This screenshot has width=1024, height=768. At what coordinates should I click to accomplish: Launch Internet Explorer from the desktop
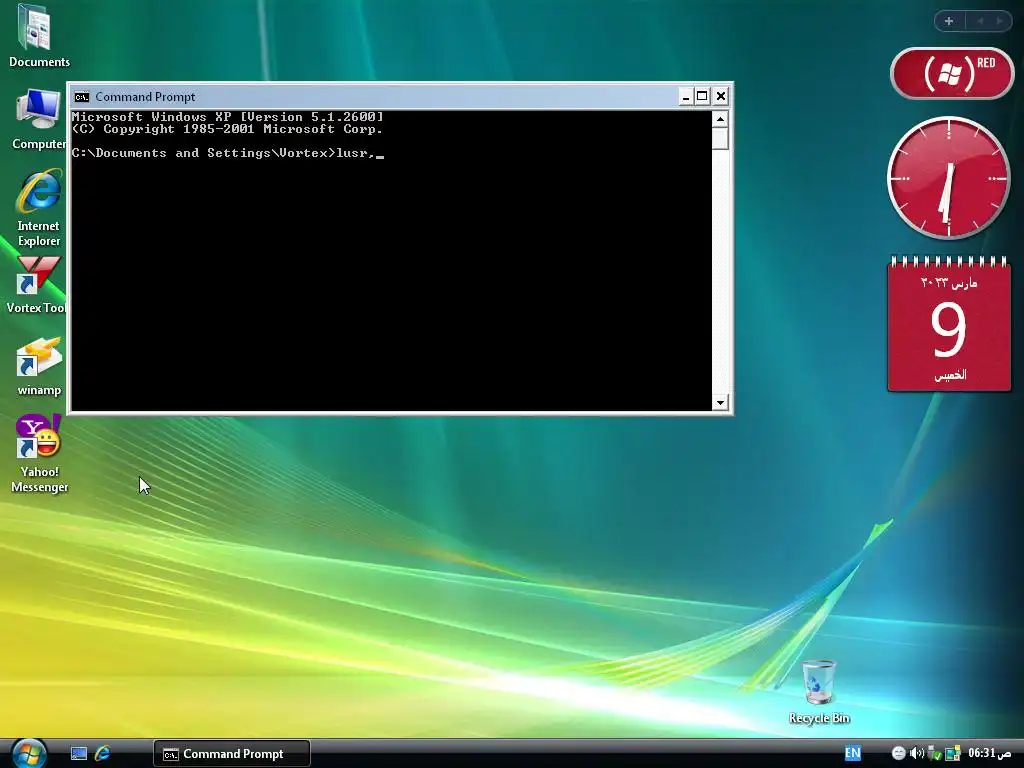pos(39,208)
